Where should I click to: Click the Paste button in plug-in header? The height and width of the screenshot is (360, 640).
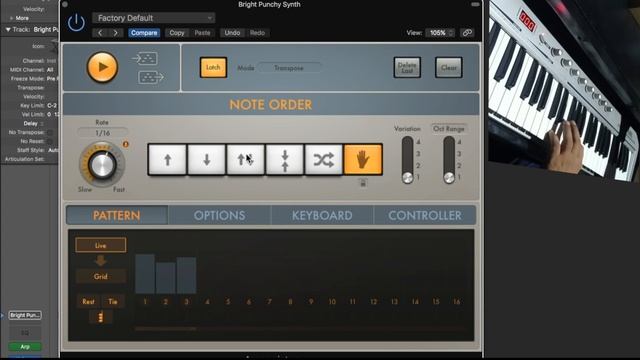(x=202, y=33)
